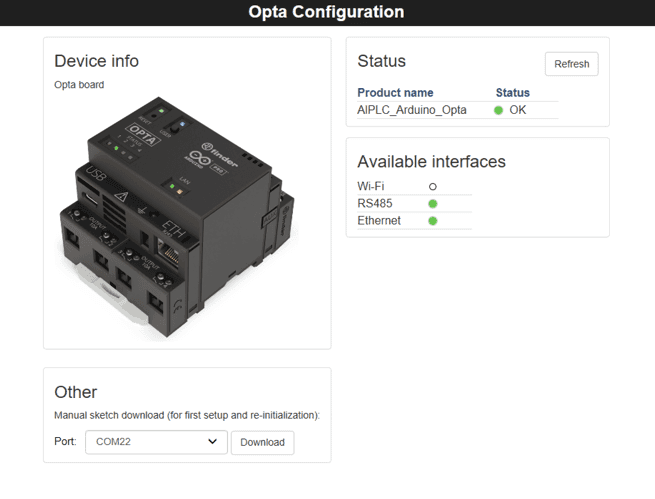Click the green Ethernet interface indicator
Image resolution: width=655 pixels, height=499 pixels.
coord(433,221)
